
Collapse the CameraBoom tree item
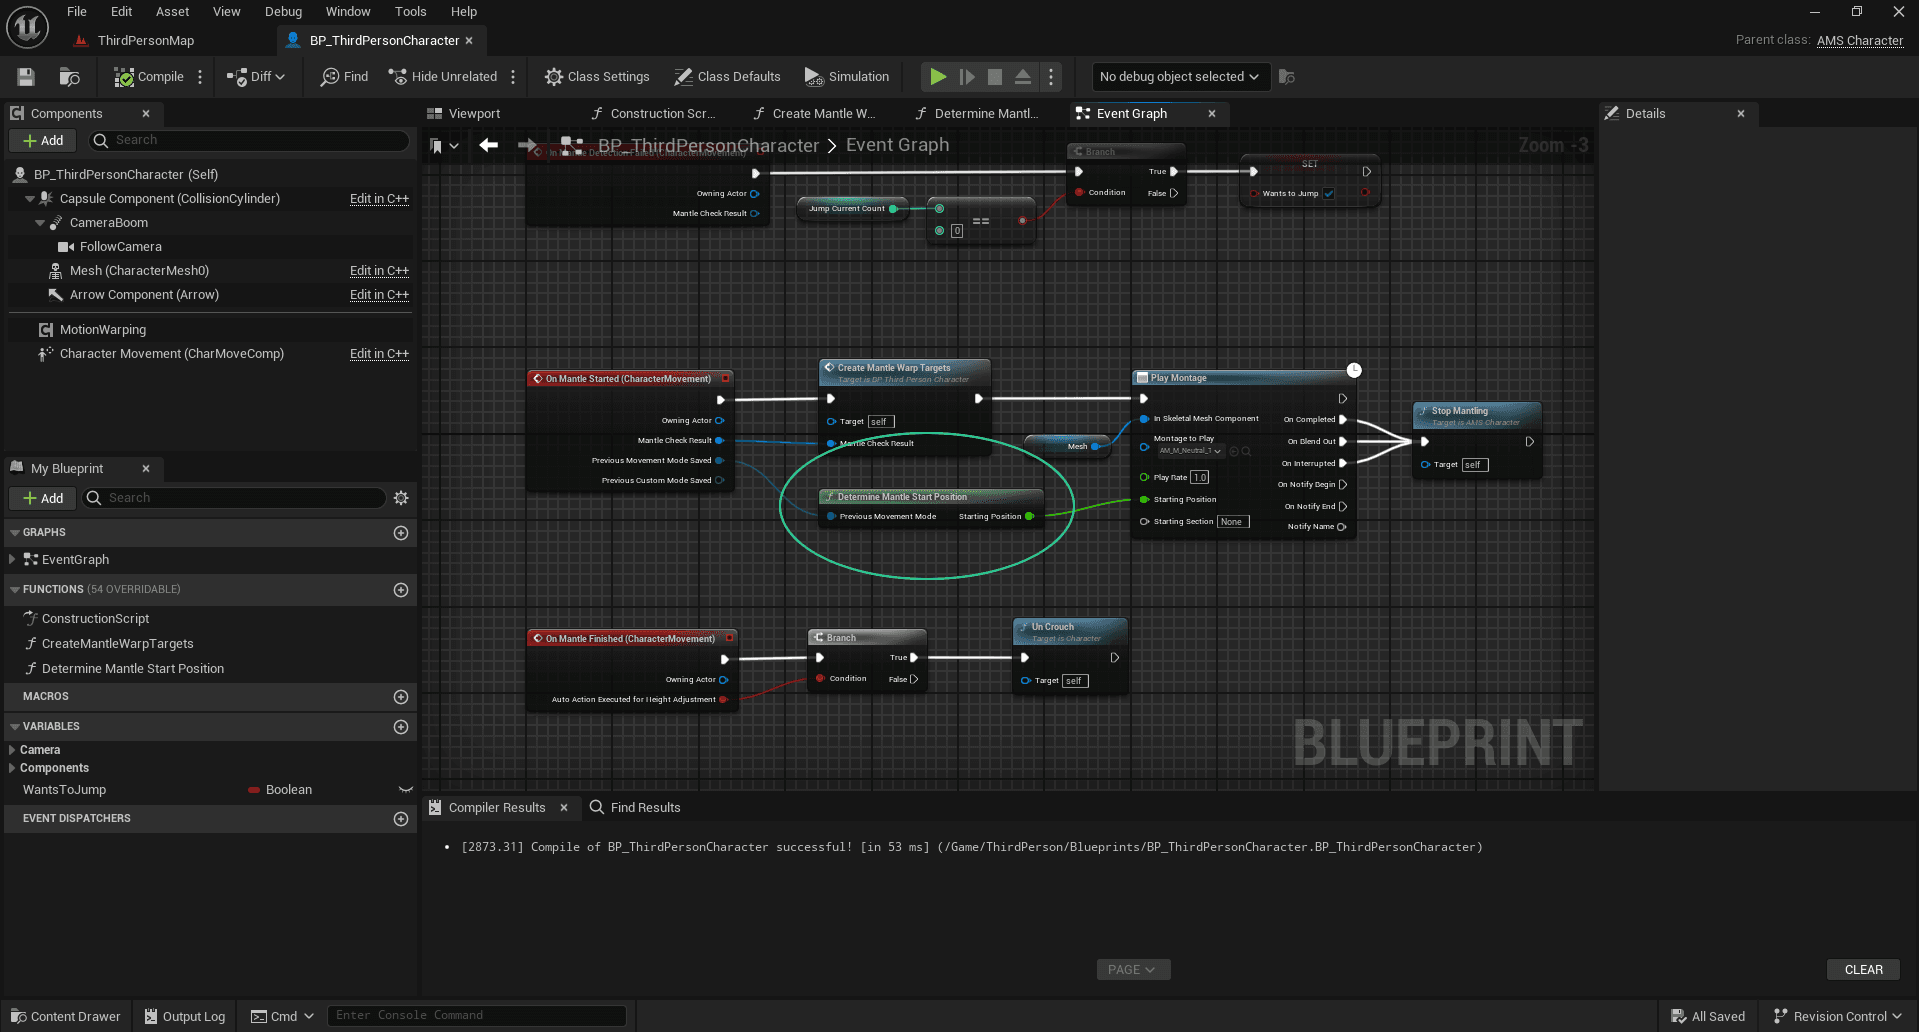40,223
